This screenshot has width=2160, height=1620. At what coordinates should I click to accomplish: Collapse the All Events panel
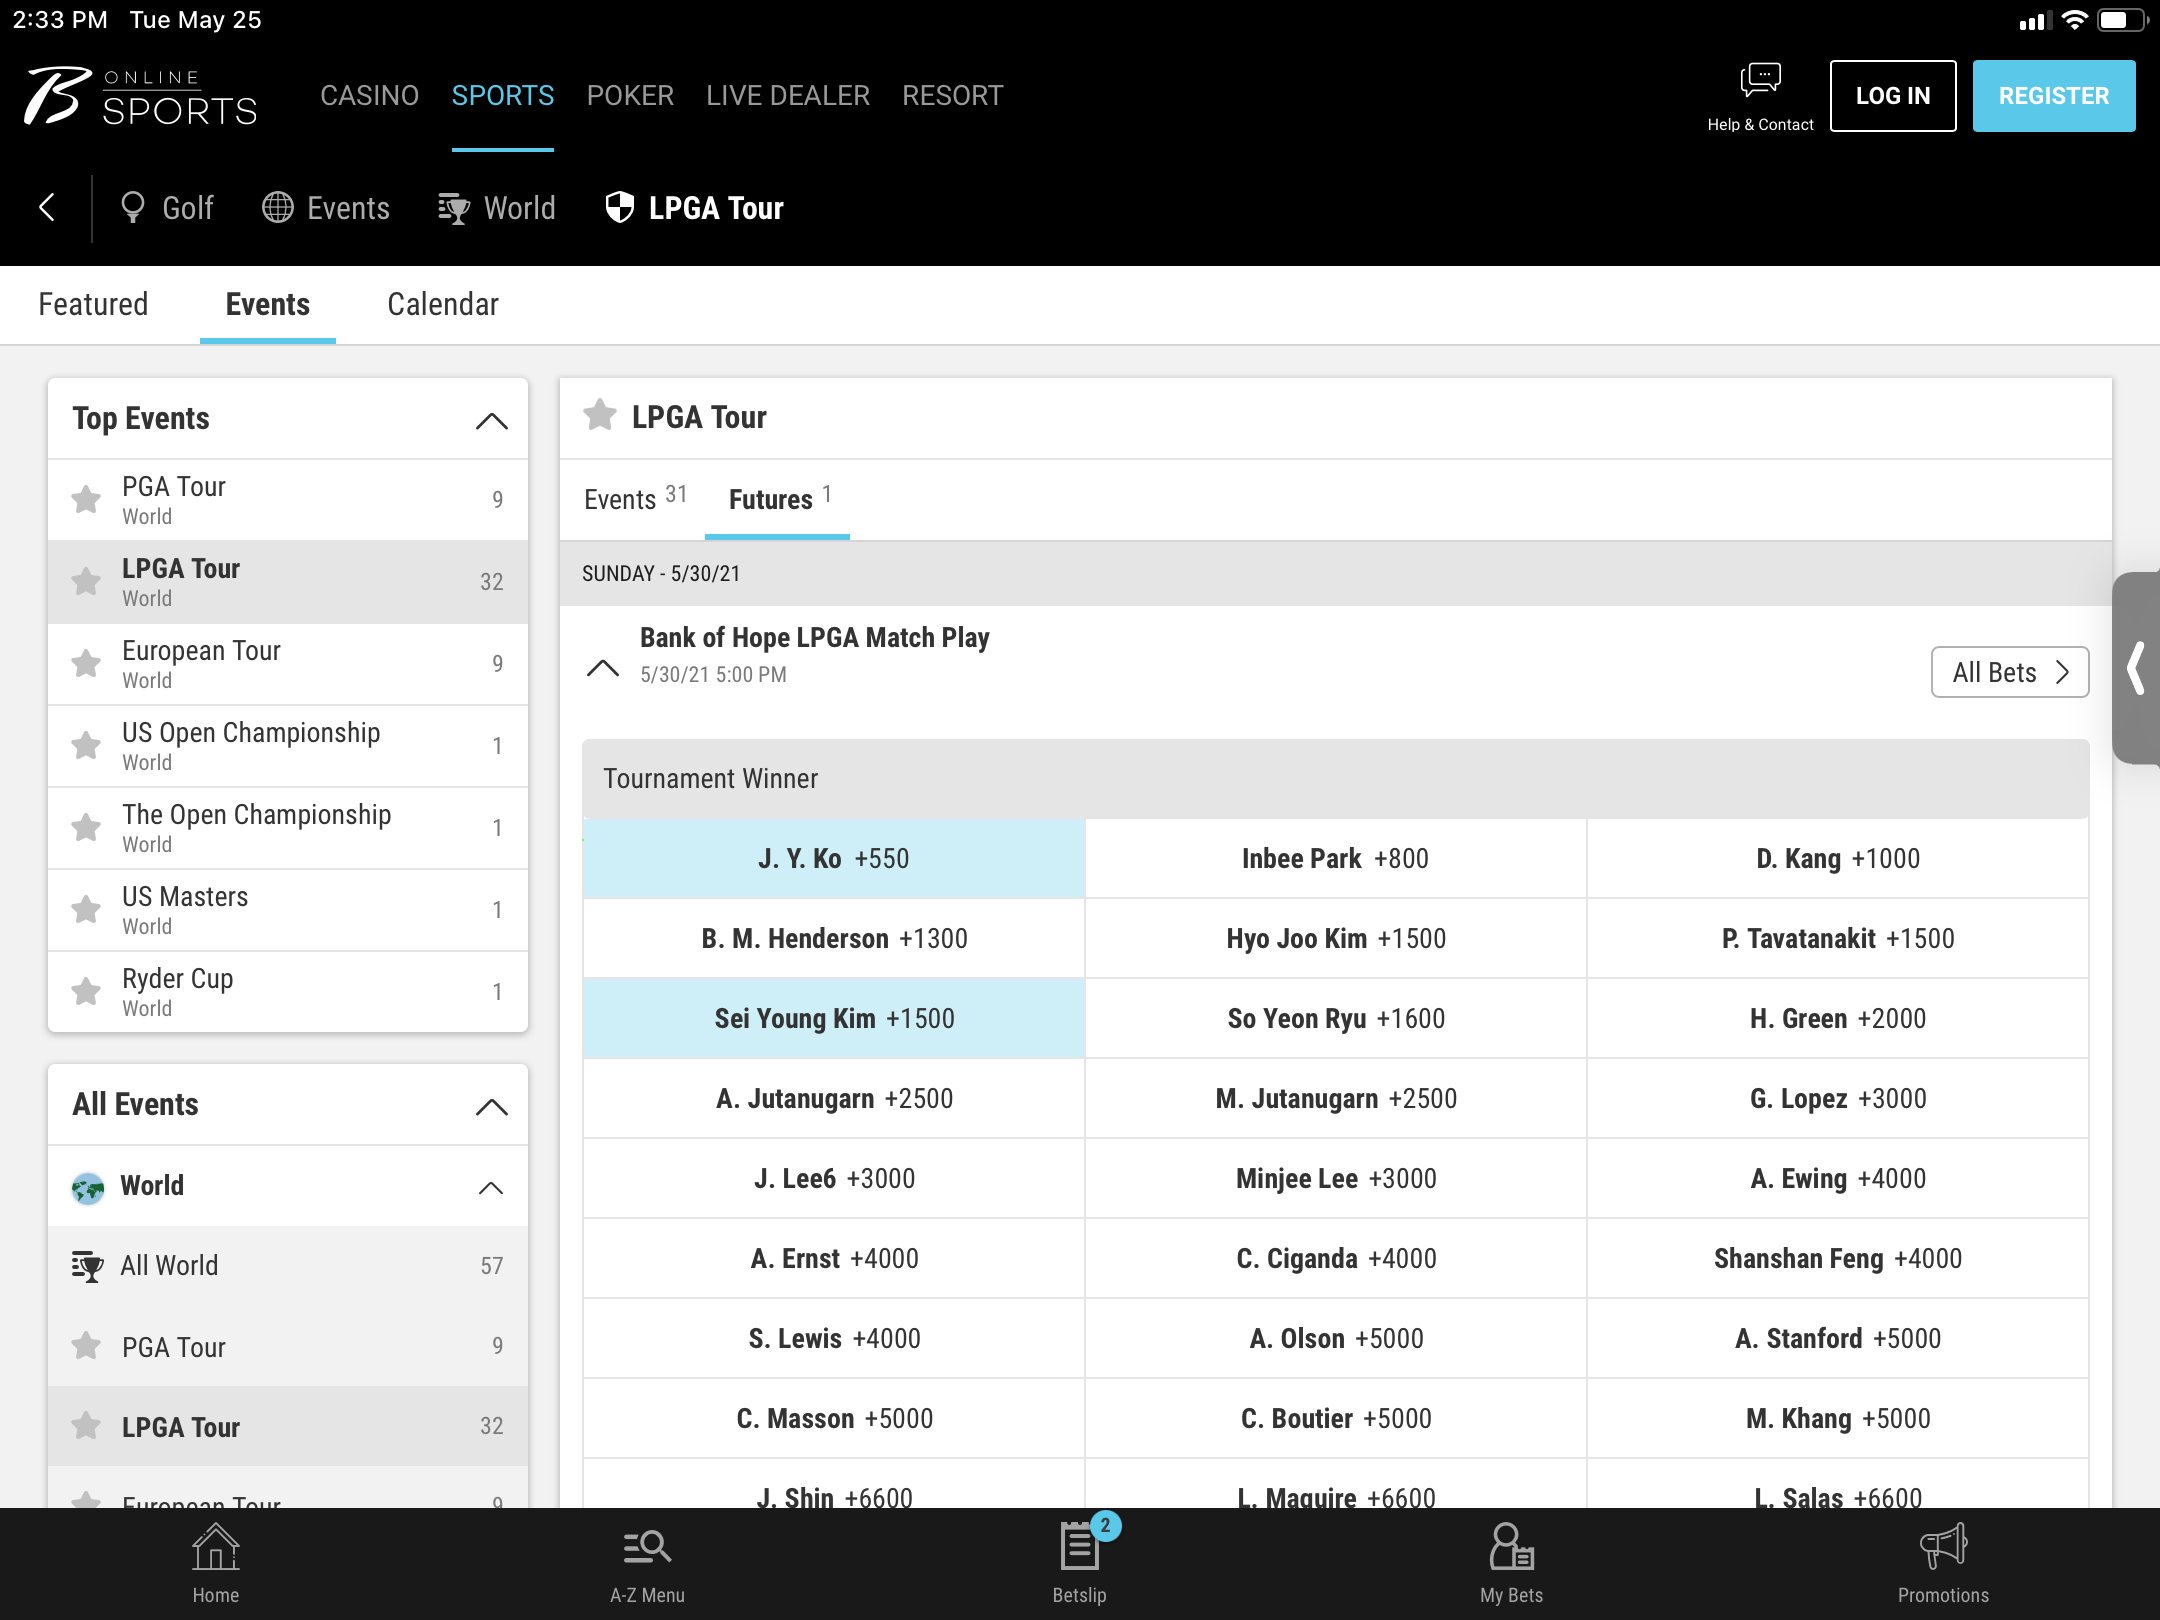(x=491, y=1107)
